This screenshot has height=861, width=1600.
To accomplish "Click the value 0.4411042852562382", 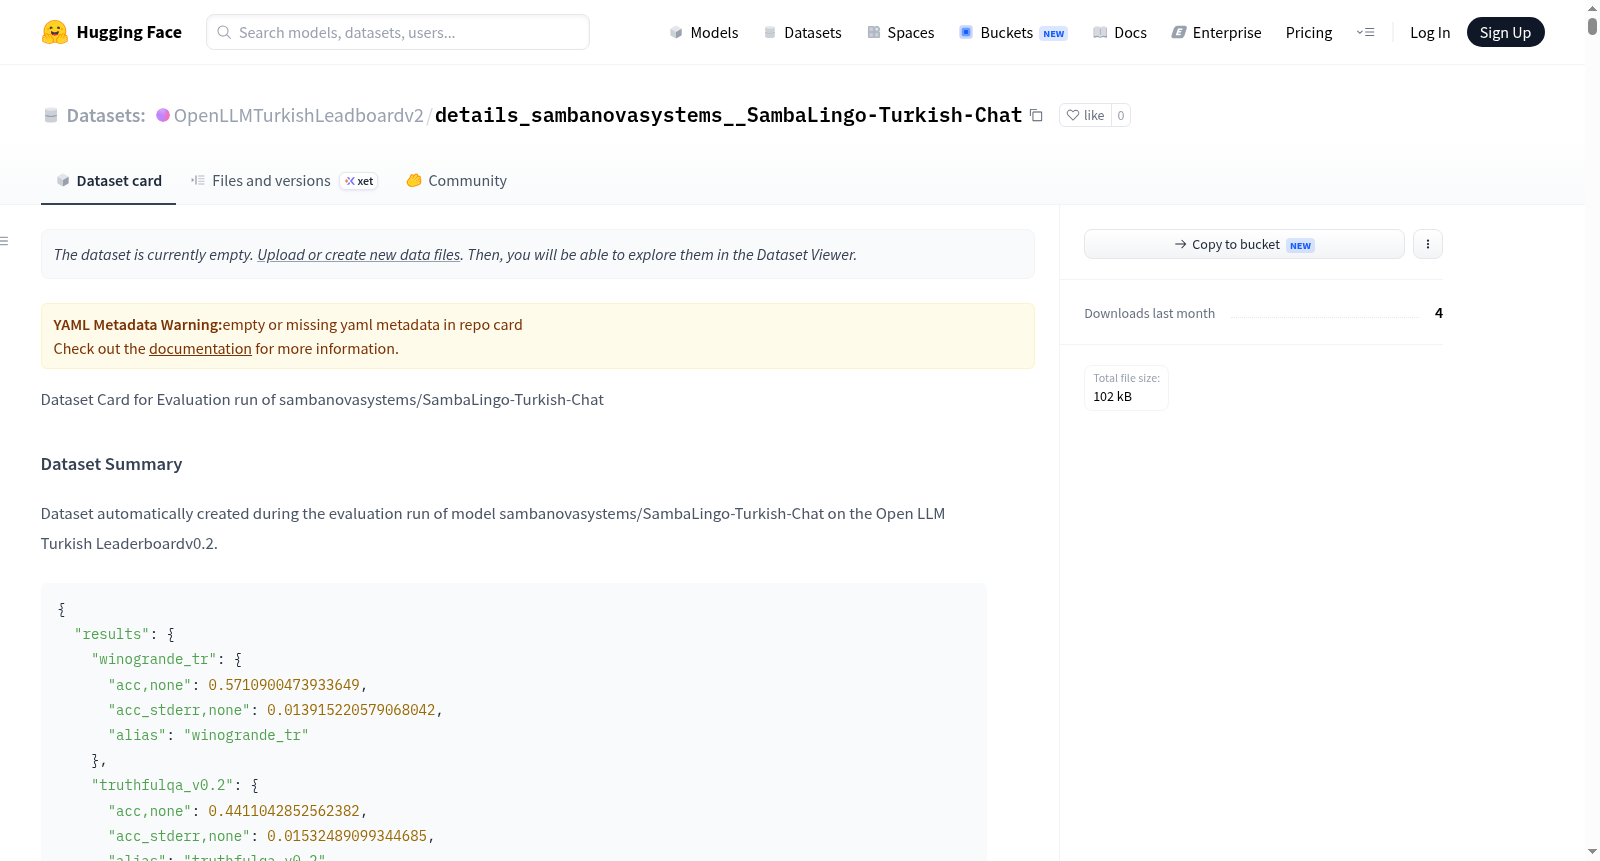I will 284,811.
